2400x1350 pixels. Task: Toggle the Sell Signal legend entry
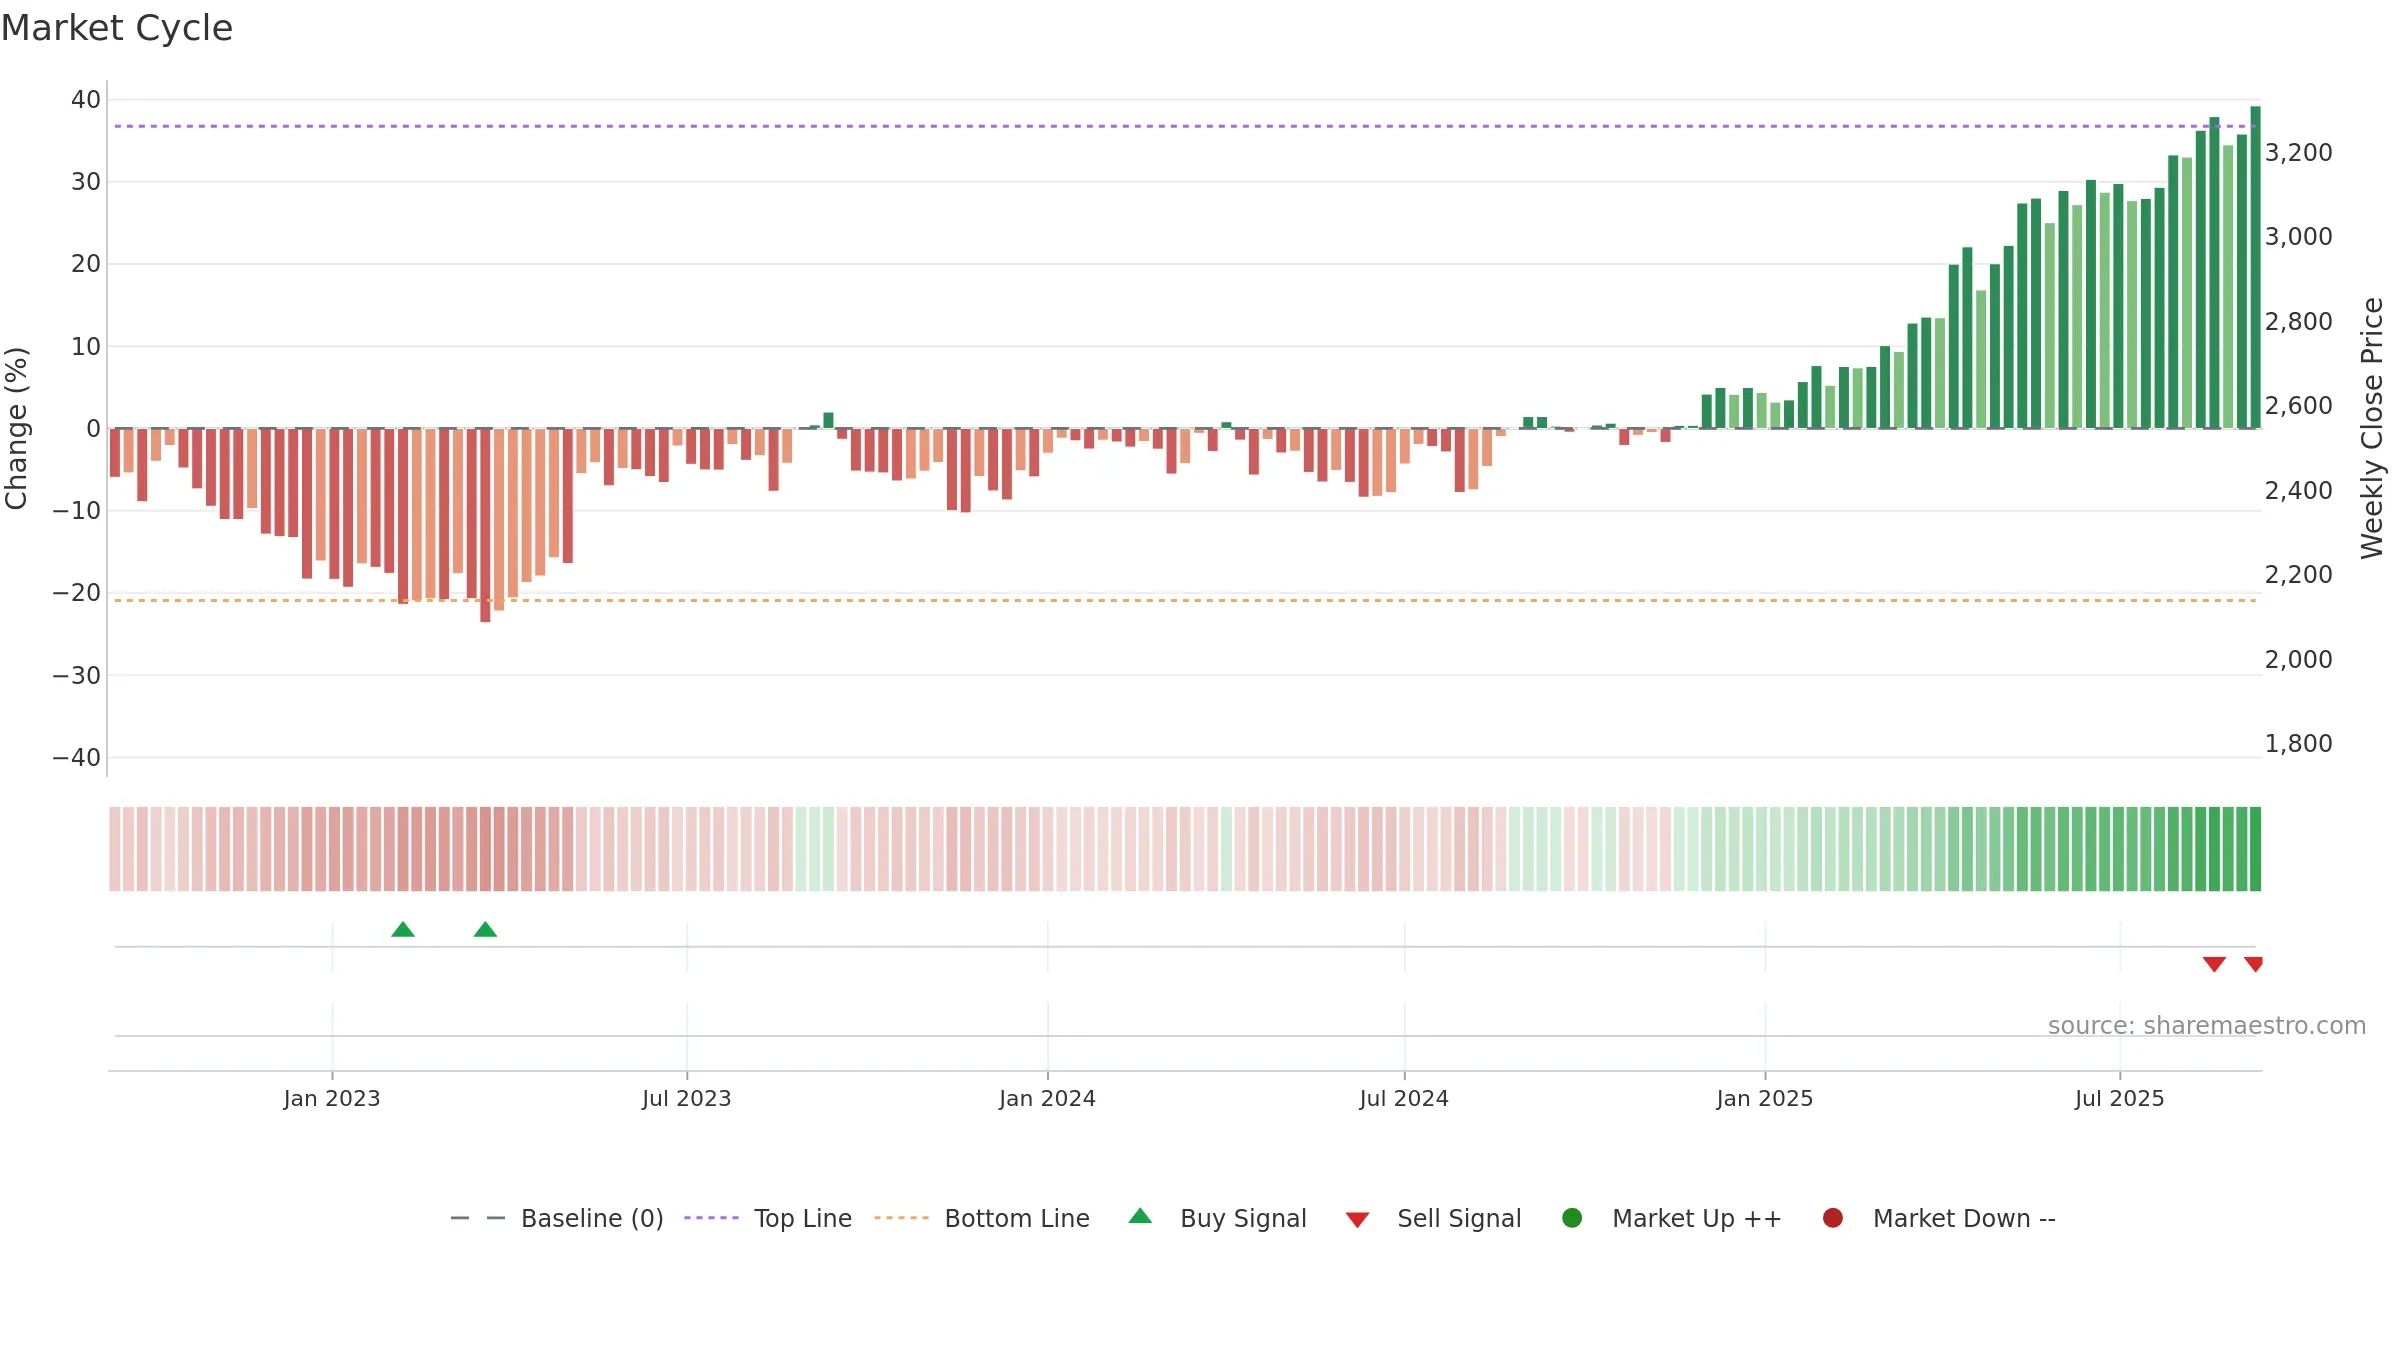pyautogui.click(x=1433, y=1218)
